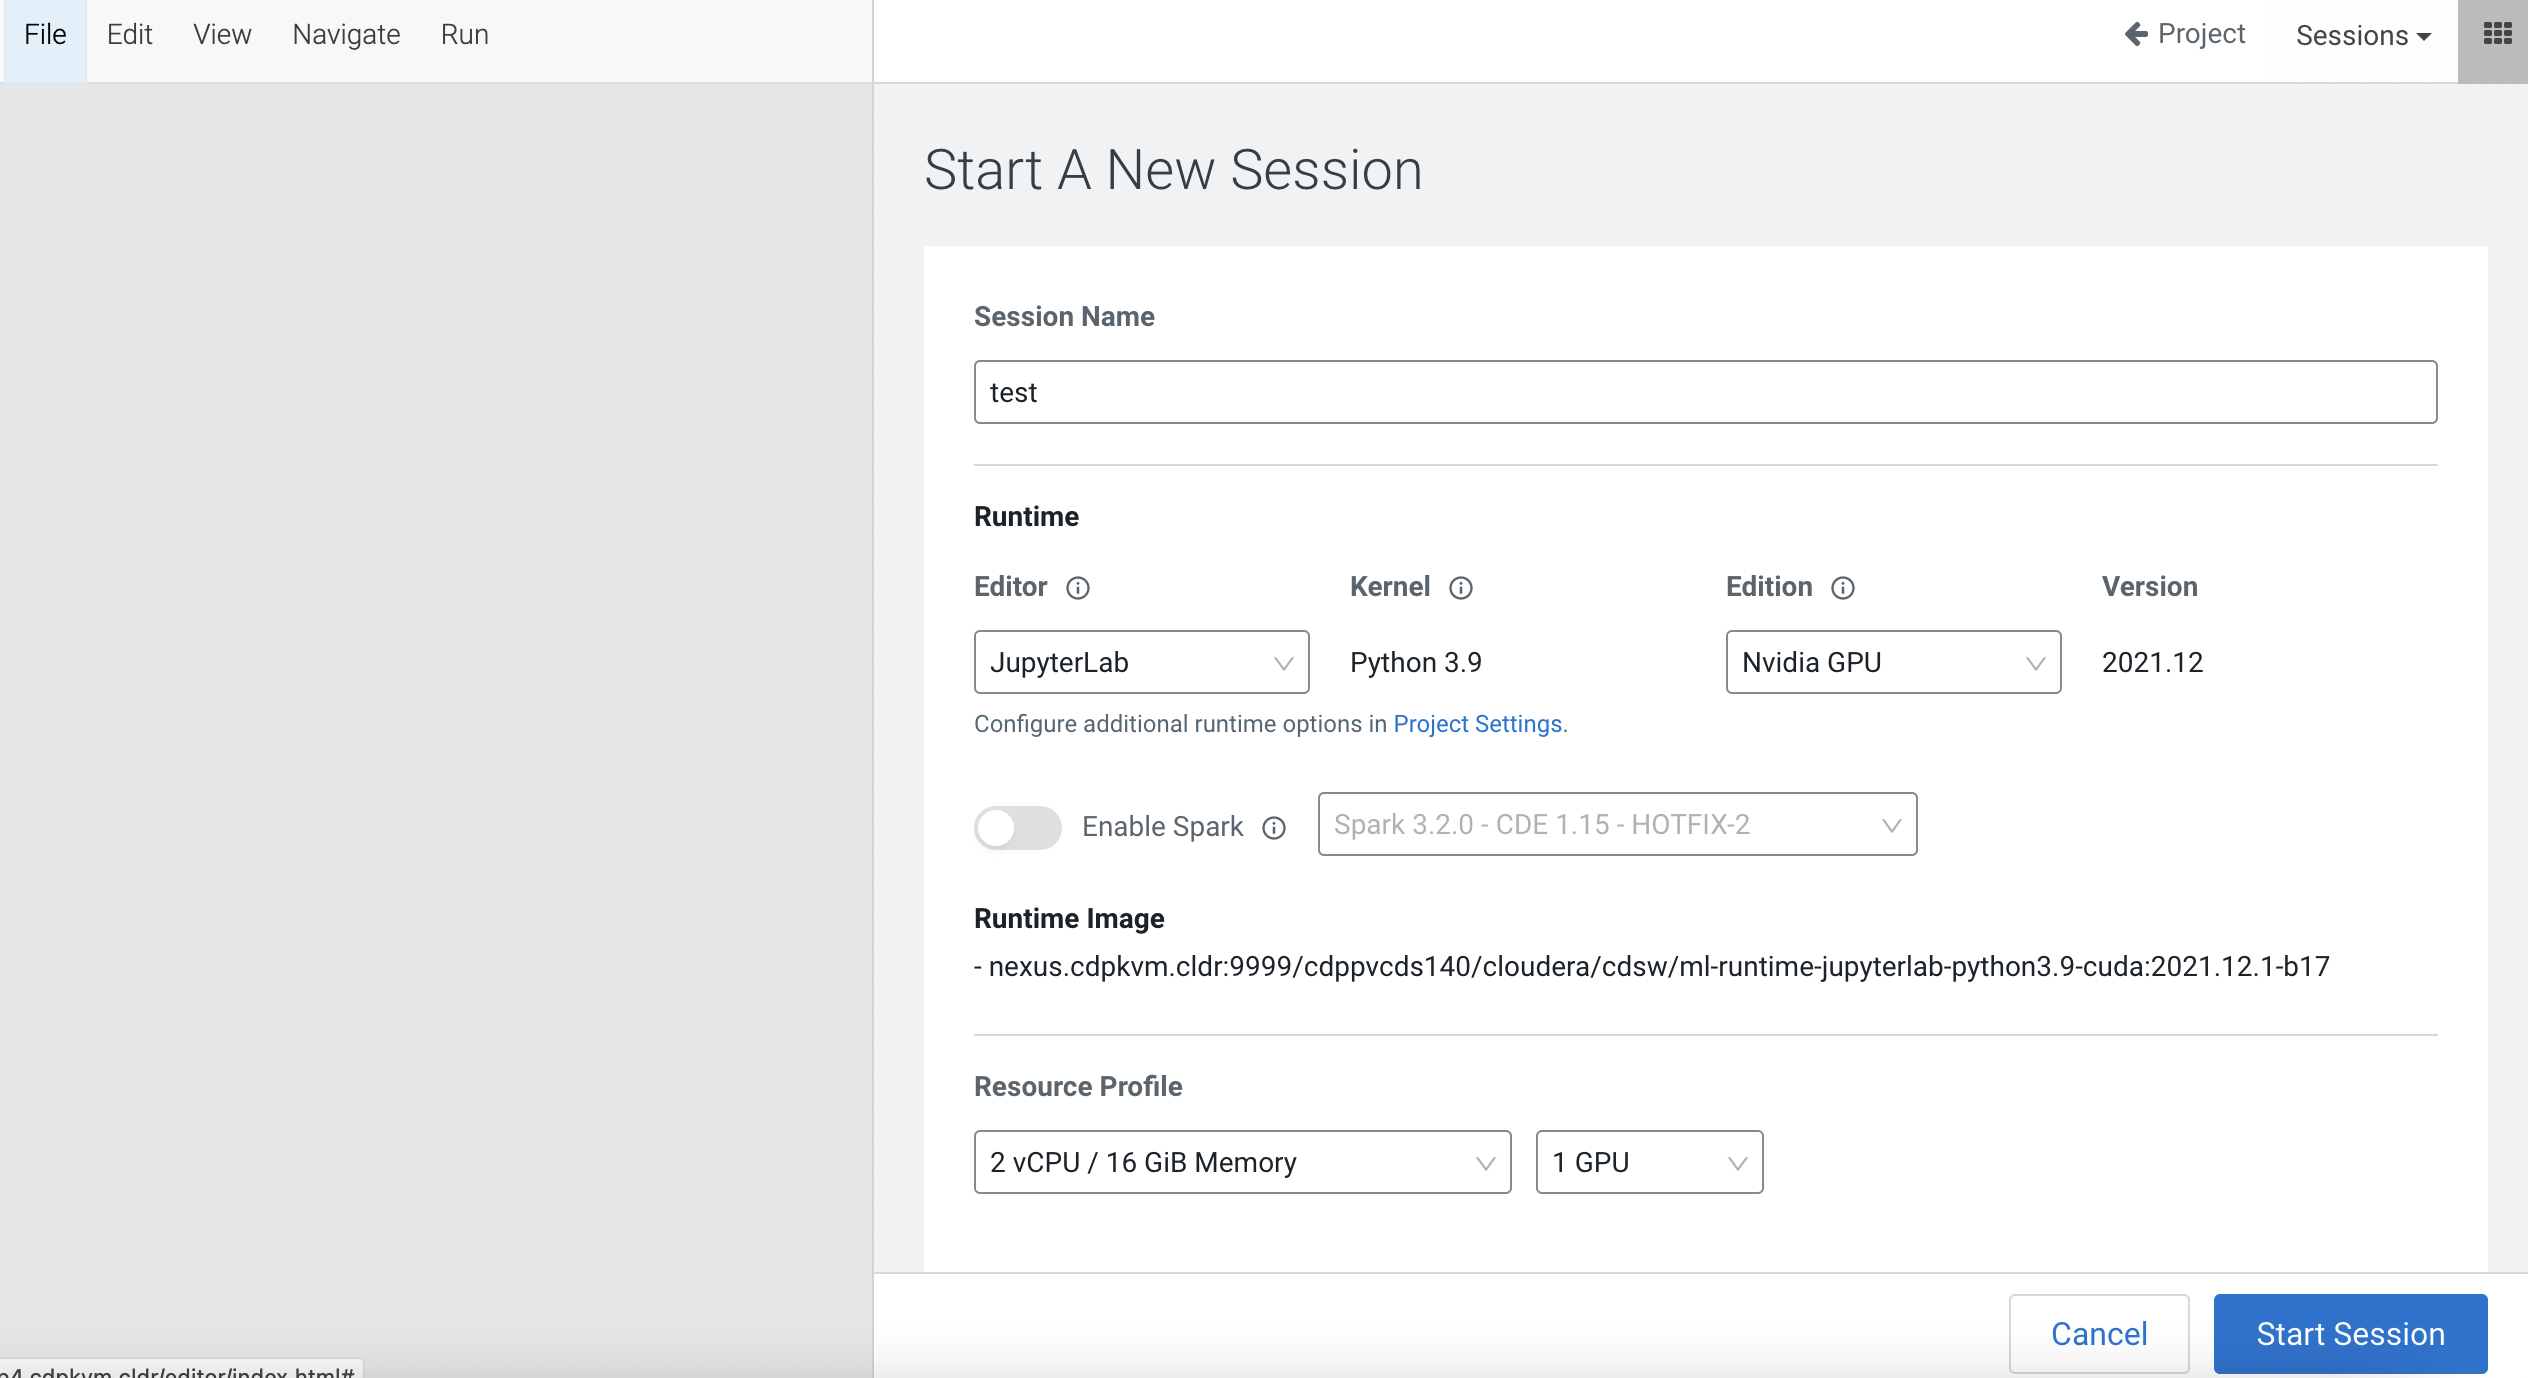Screen dimensions: 2528x1378
Task: Open the File menu
Action: pyautogui.click(x=45, y=35)
